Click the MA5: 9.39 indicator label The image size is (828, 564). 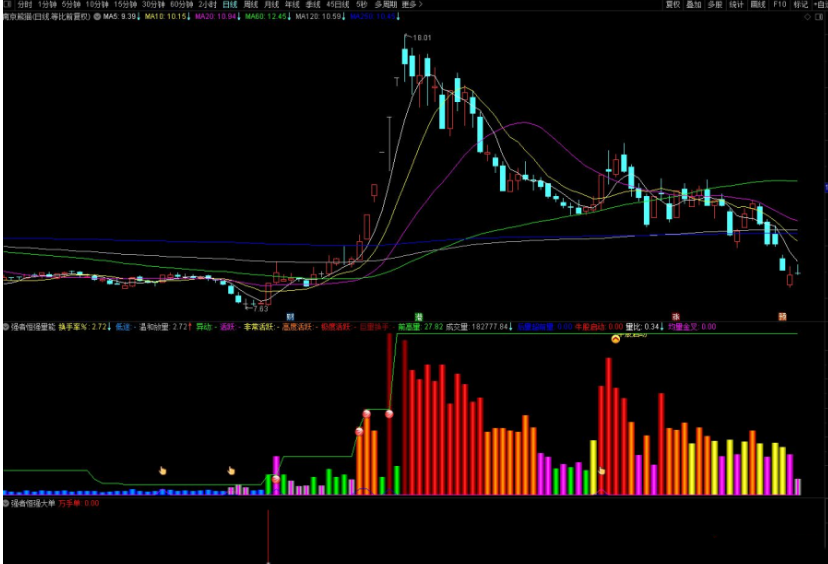tap(121, 17)
